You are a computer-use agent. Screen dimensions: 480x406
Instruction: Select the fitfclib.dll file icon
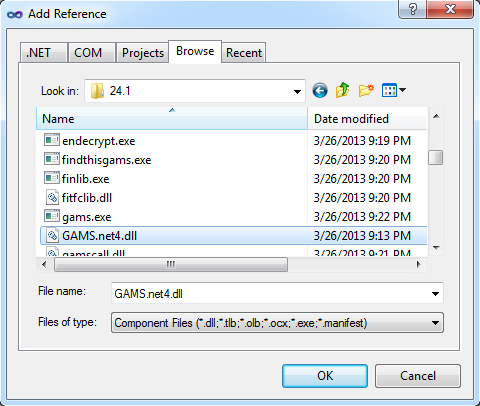pos(52,197)
